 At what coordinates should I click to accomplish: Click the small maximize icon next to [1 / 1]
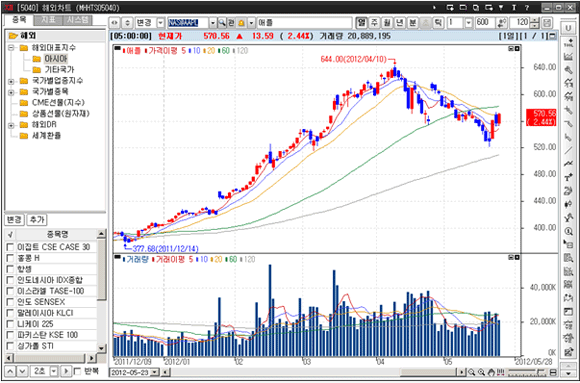pos(553,36)
